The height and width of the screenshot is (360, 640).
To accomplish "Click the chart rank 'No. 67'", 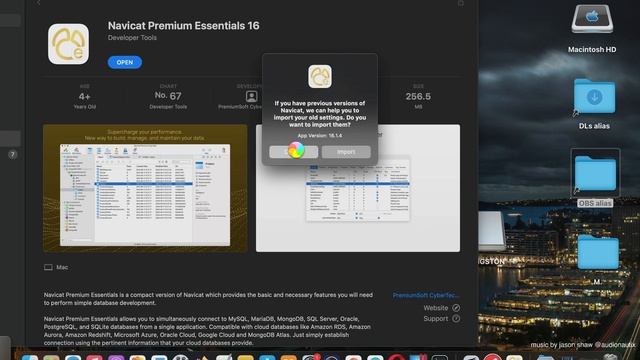I will coord(168,96).
